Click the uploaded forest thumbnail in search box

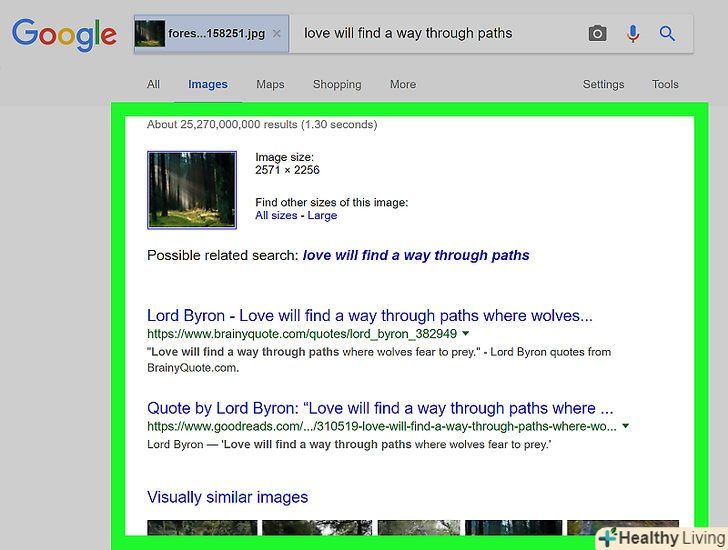[150, 33]
